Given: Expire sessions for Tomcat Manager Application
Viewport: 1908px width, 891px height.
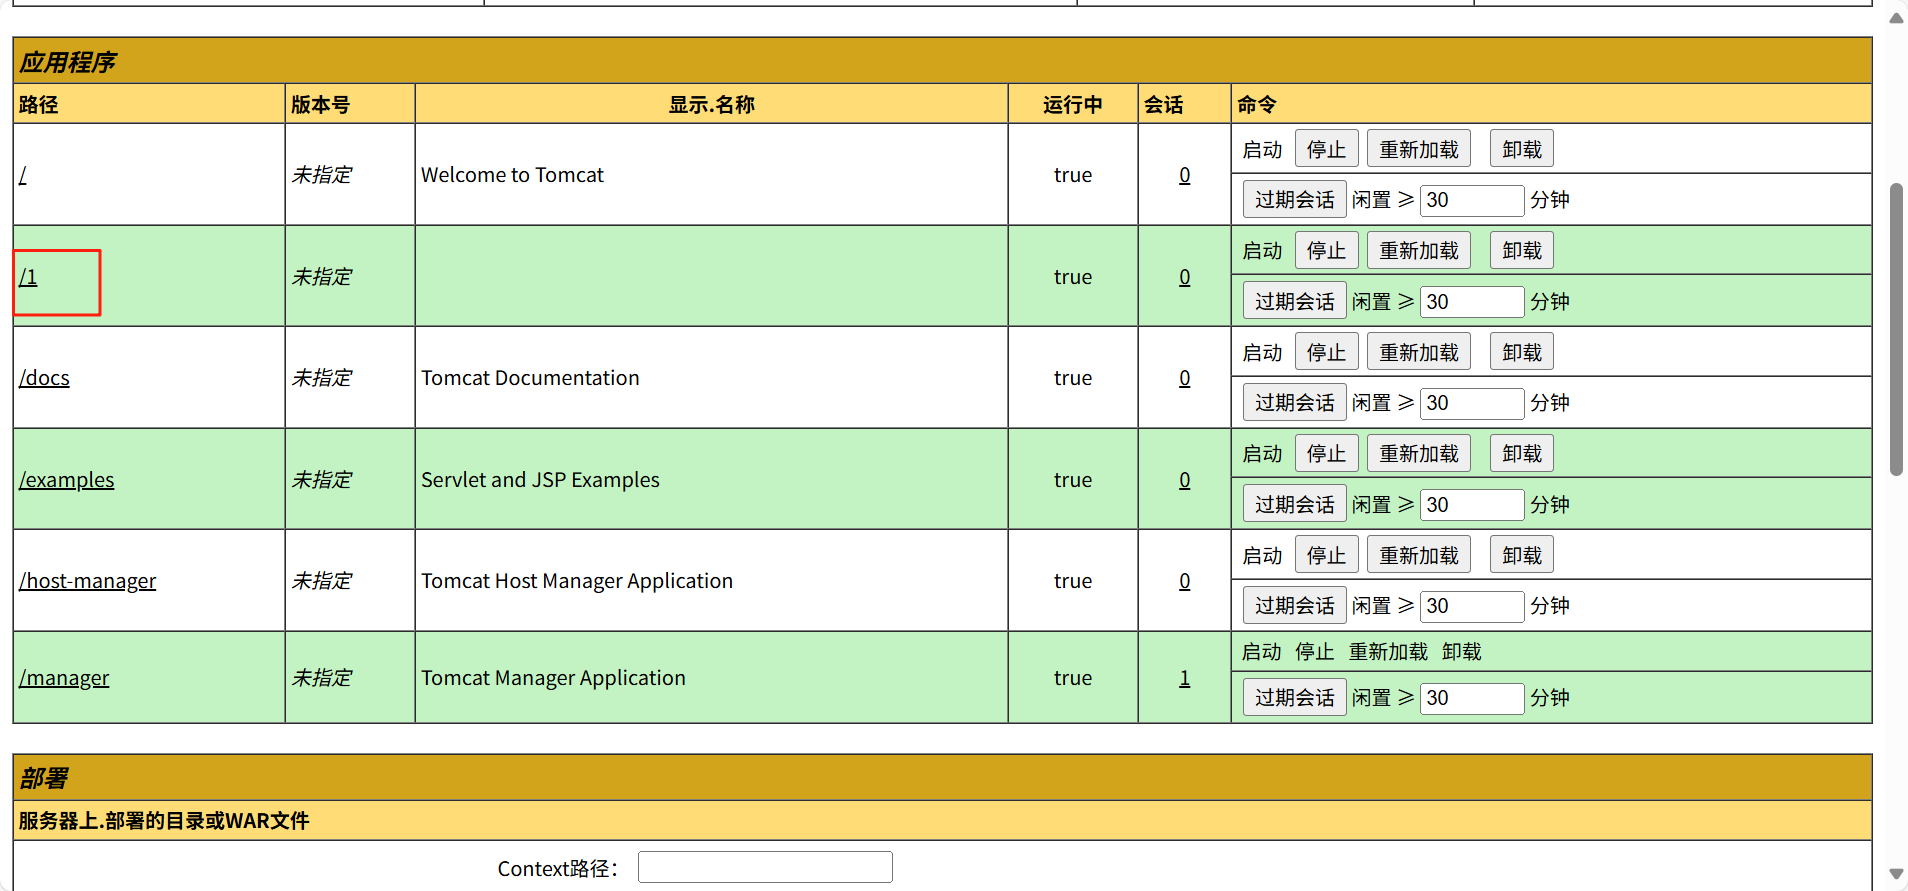Looking at the screenshot, I should coord(1295,697).
